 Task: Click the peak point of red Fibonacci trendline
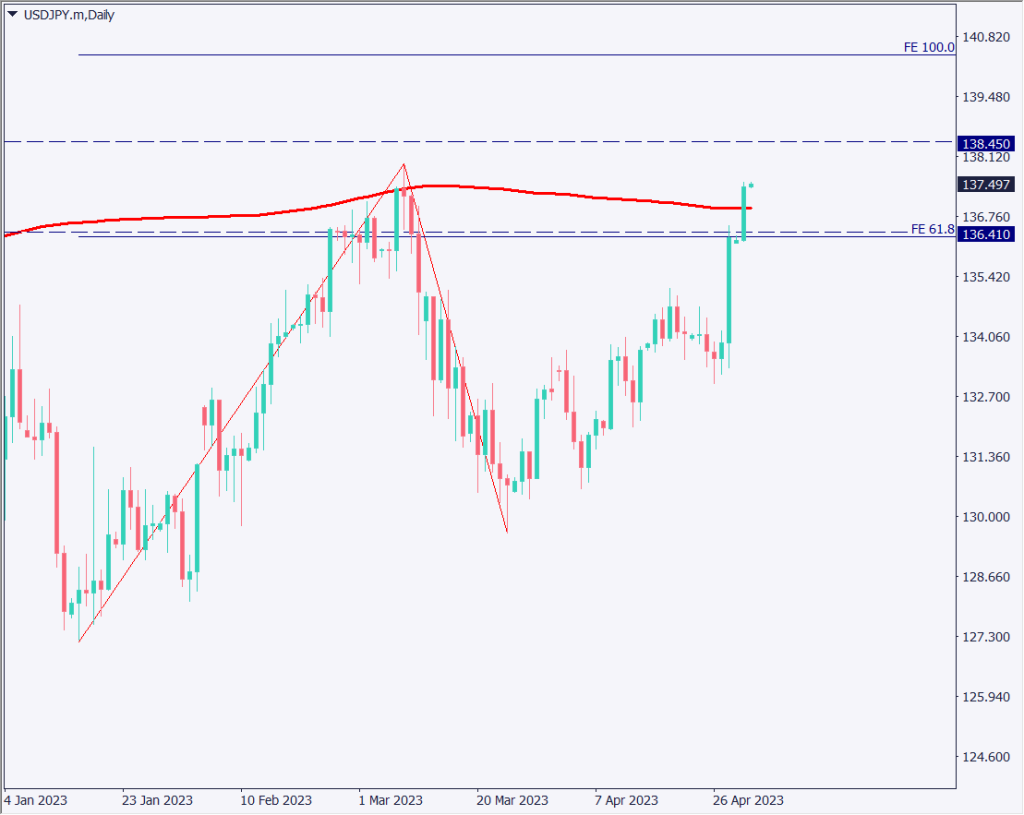click(x=403, y=164)
